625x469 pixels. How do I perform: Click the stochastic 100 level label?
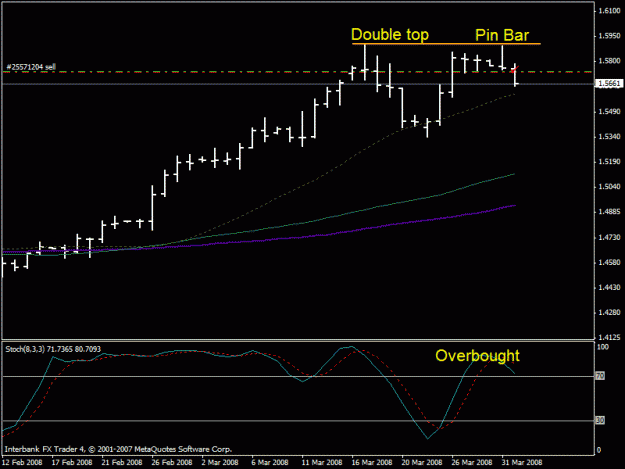point(603,347)
